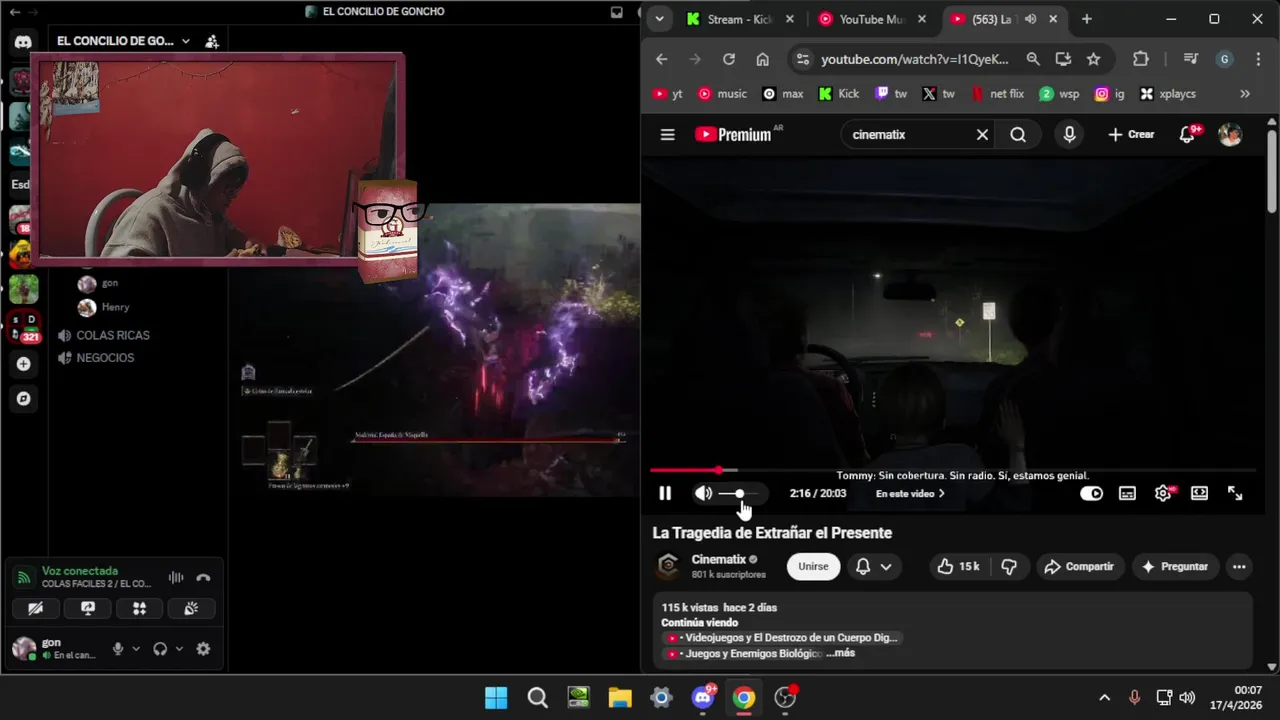Seek on the red video progress bar
The image size is (1280, 720).
click(952, 470)
